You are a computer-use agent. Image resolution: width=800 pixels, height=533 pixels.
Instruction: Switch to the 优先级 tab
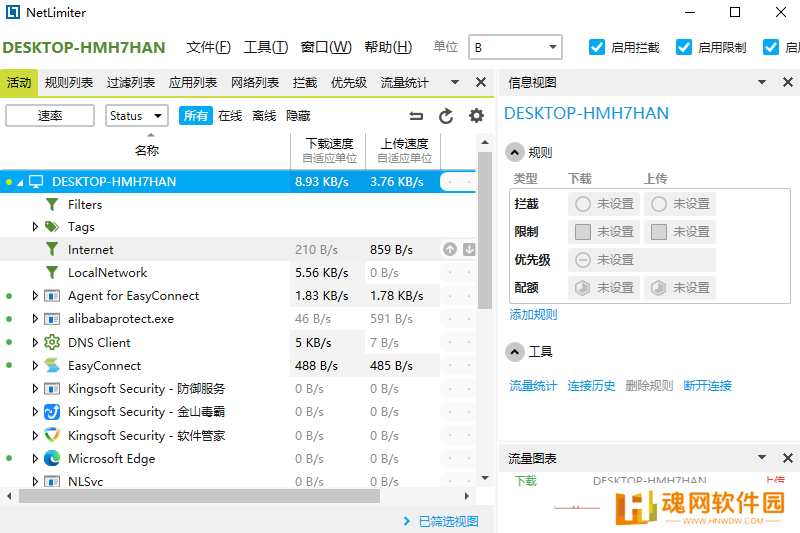(348, 83)
